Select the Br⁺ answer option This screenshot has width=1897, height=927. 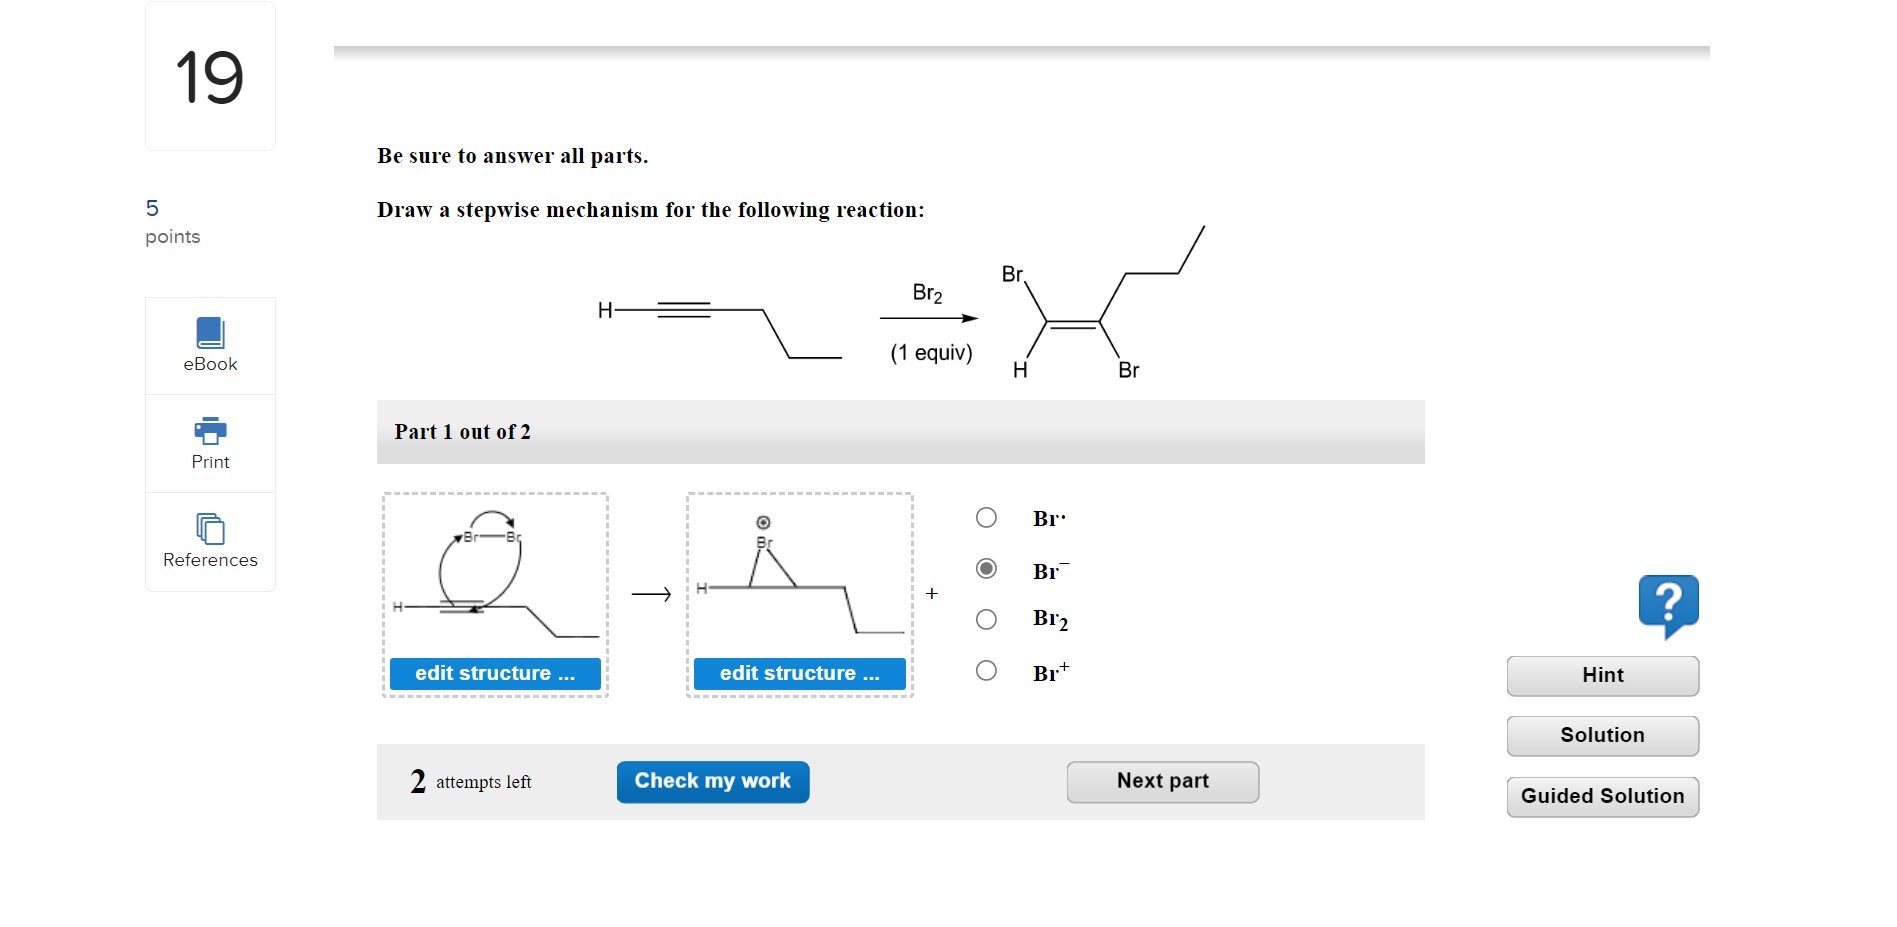pos(986,670)
